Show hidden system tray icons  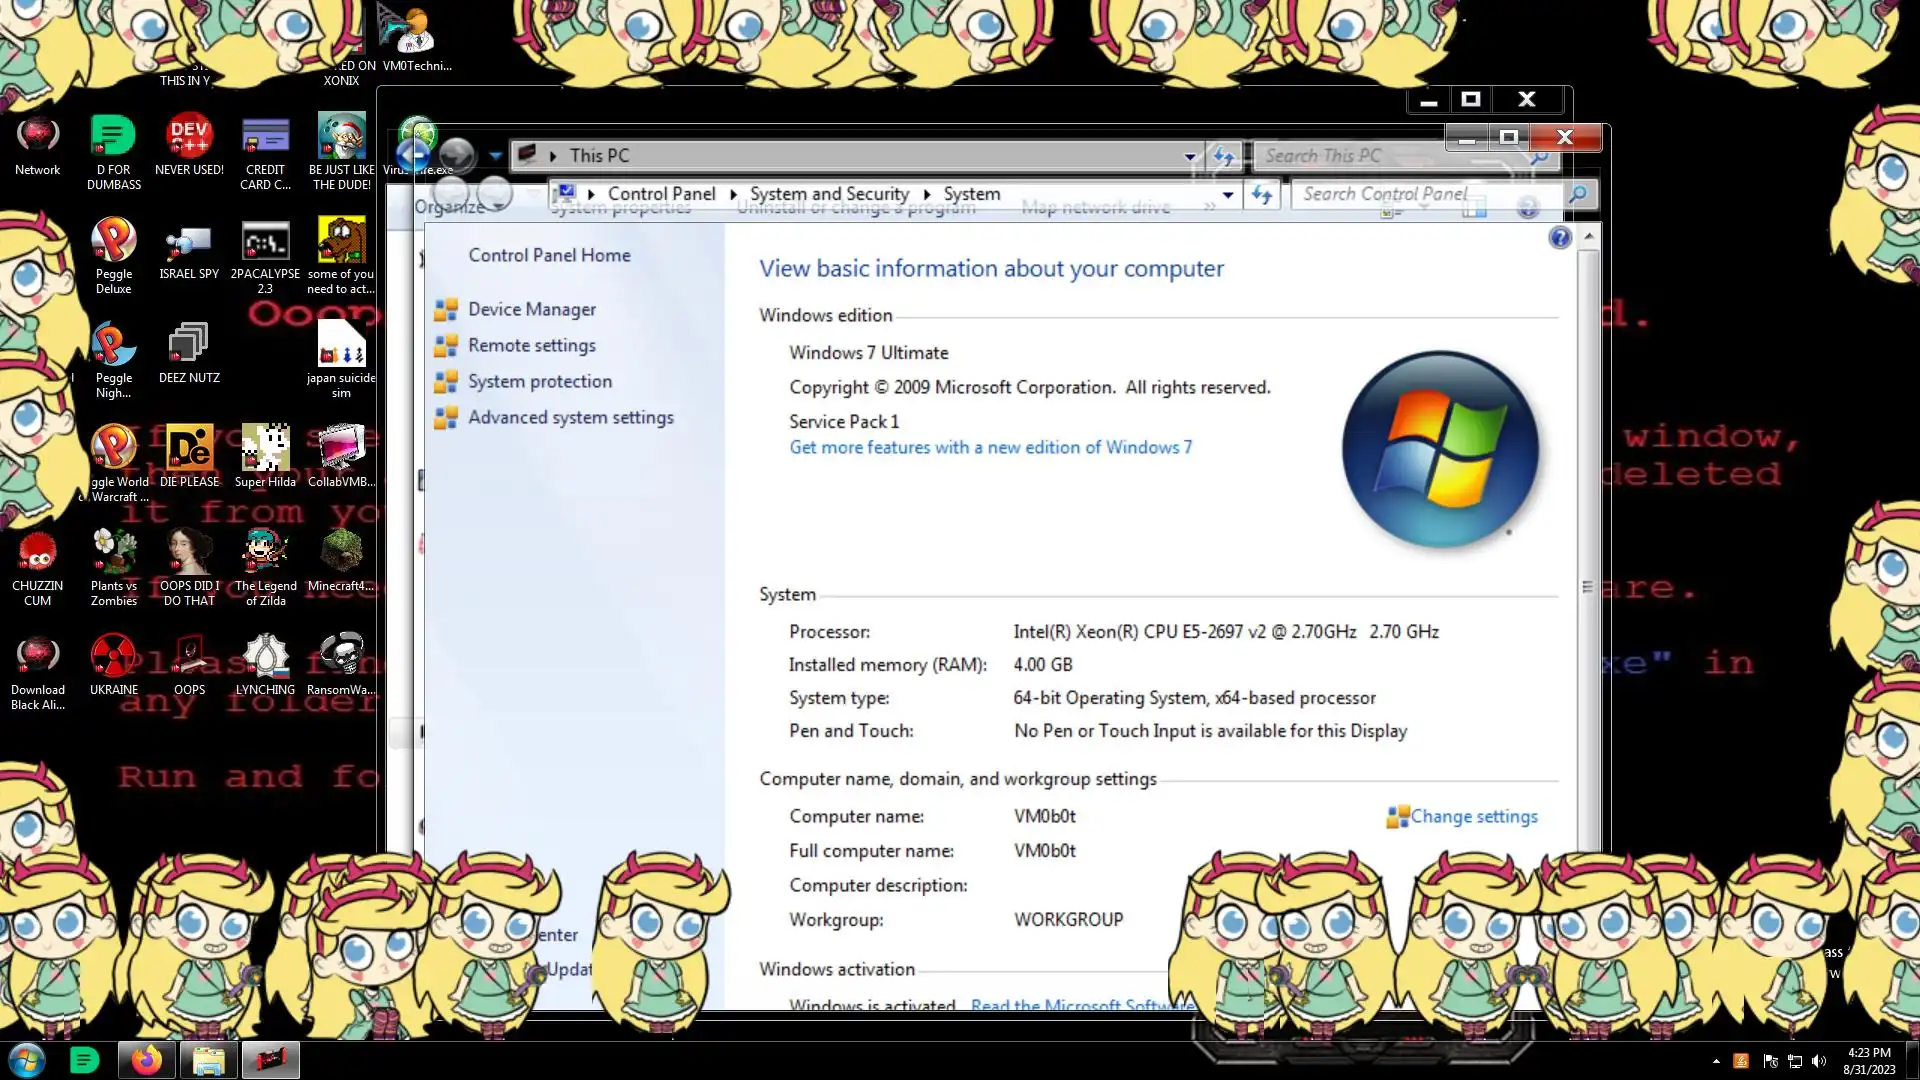pos(1716,1061)
